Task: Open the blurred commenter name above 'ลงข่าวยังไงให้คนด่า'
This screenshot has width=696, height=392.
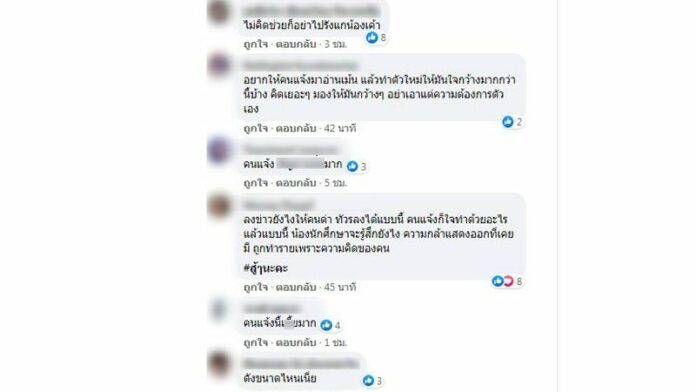Action: (x=279, y=205)
